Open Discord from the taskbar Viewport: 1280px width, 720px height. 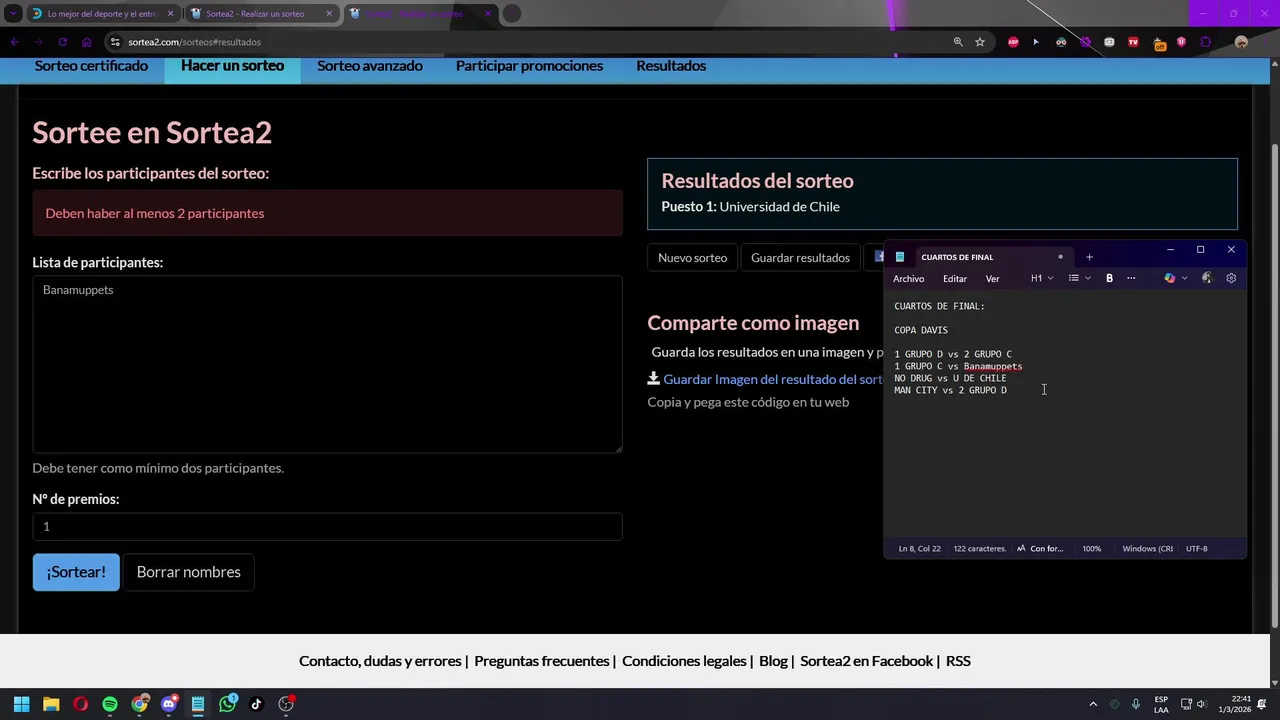169,704
